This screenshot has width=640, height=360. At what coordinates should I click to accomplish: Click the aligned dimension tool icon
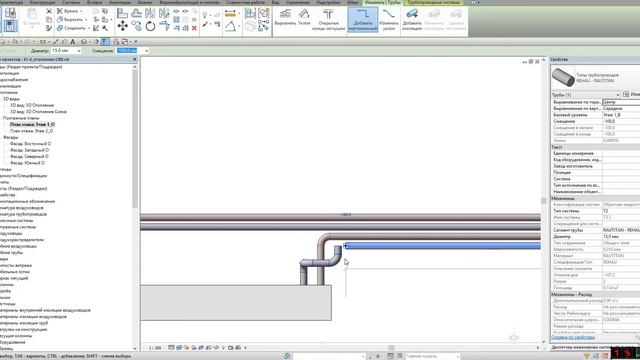tap(231, 13)
